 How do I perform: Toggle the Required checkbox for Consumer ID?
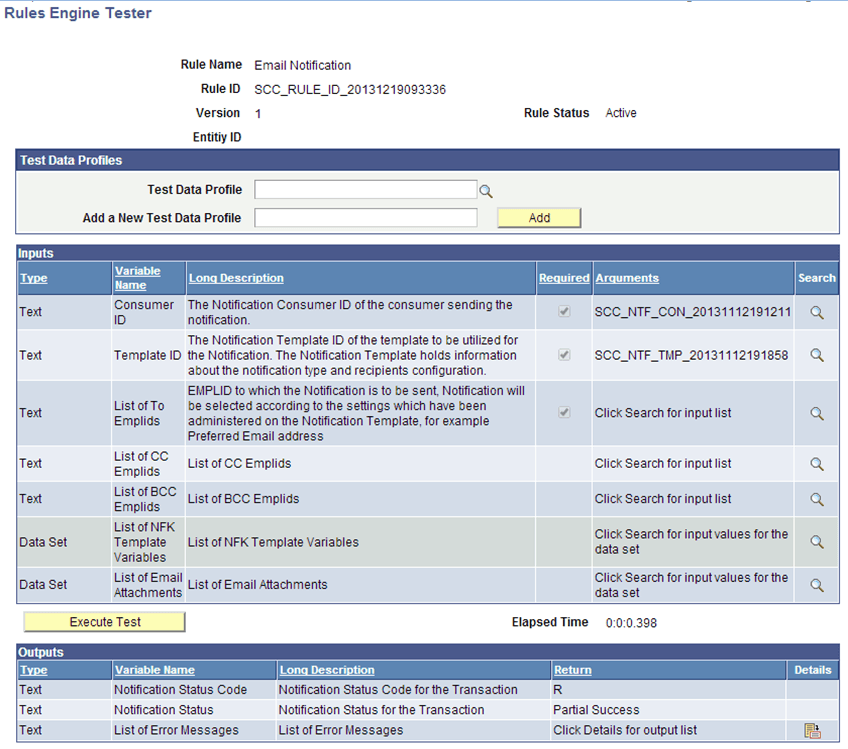pyautogui.click(x=563, y=311)
